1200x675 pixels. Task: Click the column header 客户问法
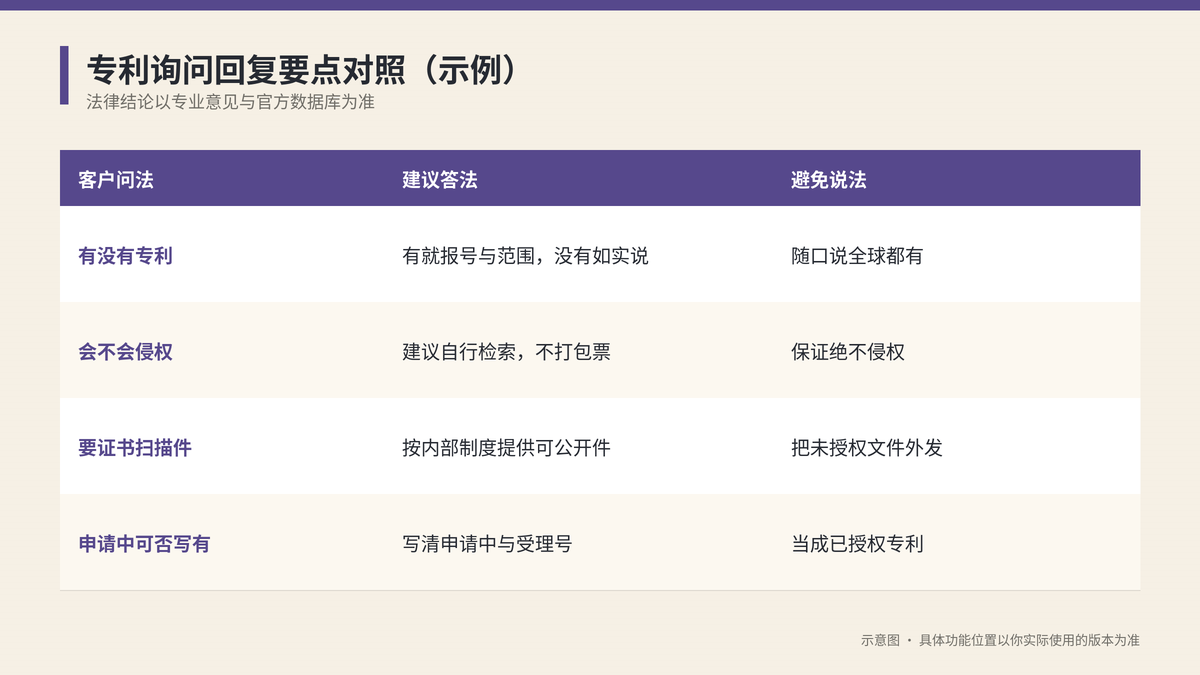pyautogui.click(x=116, y=180)
